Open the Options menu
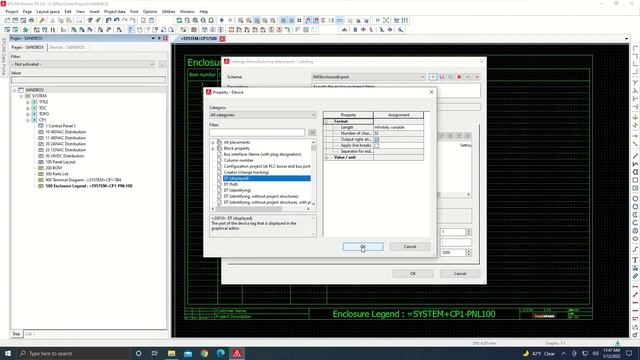The image size is (640, 360). coord(150,11)
